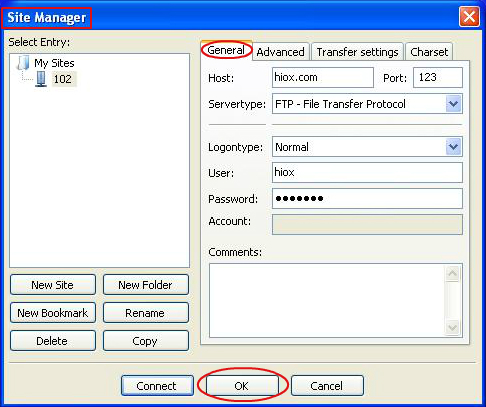Select the General tab
Image resolution: width=486 pixels, height=407 pixels.
226,50
